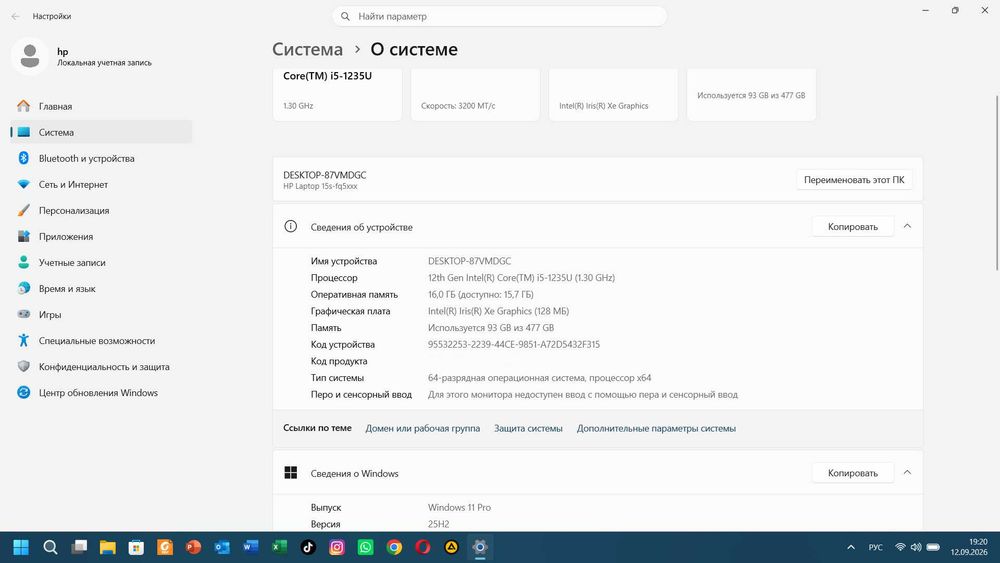This screenshot has width=1000, height=563.
Task: Collapse Сведения о Windows section chevron
Action: click(x=908, y=473)
